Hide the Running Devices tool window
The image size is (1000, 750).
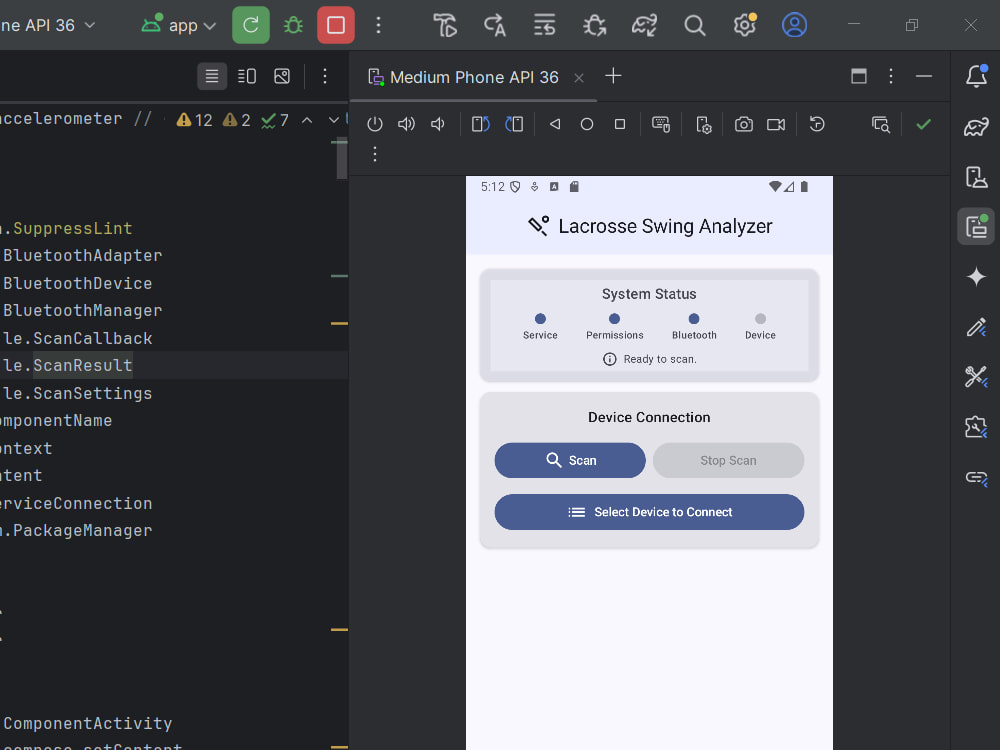coord(923,77)
